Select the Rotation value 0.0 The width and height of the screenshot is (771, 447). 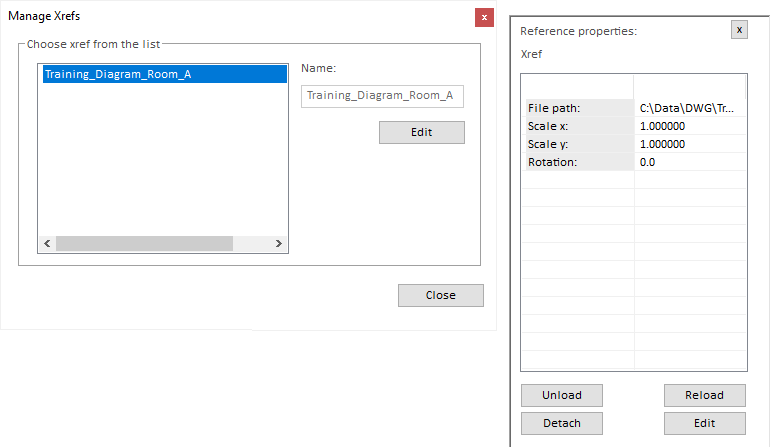tap(690, 162)
